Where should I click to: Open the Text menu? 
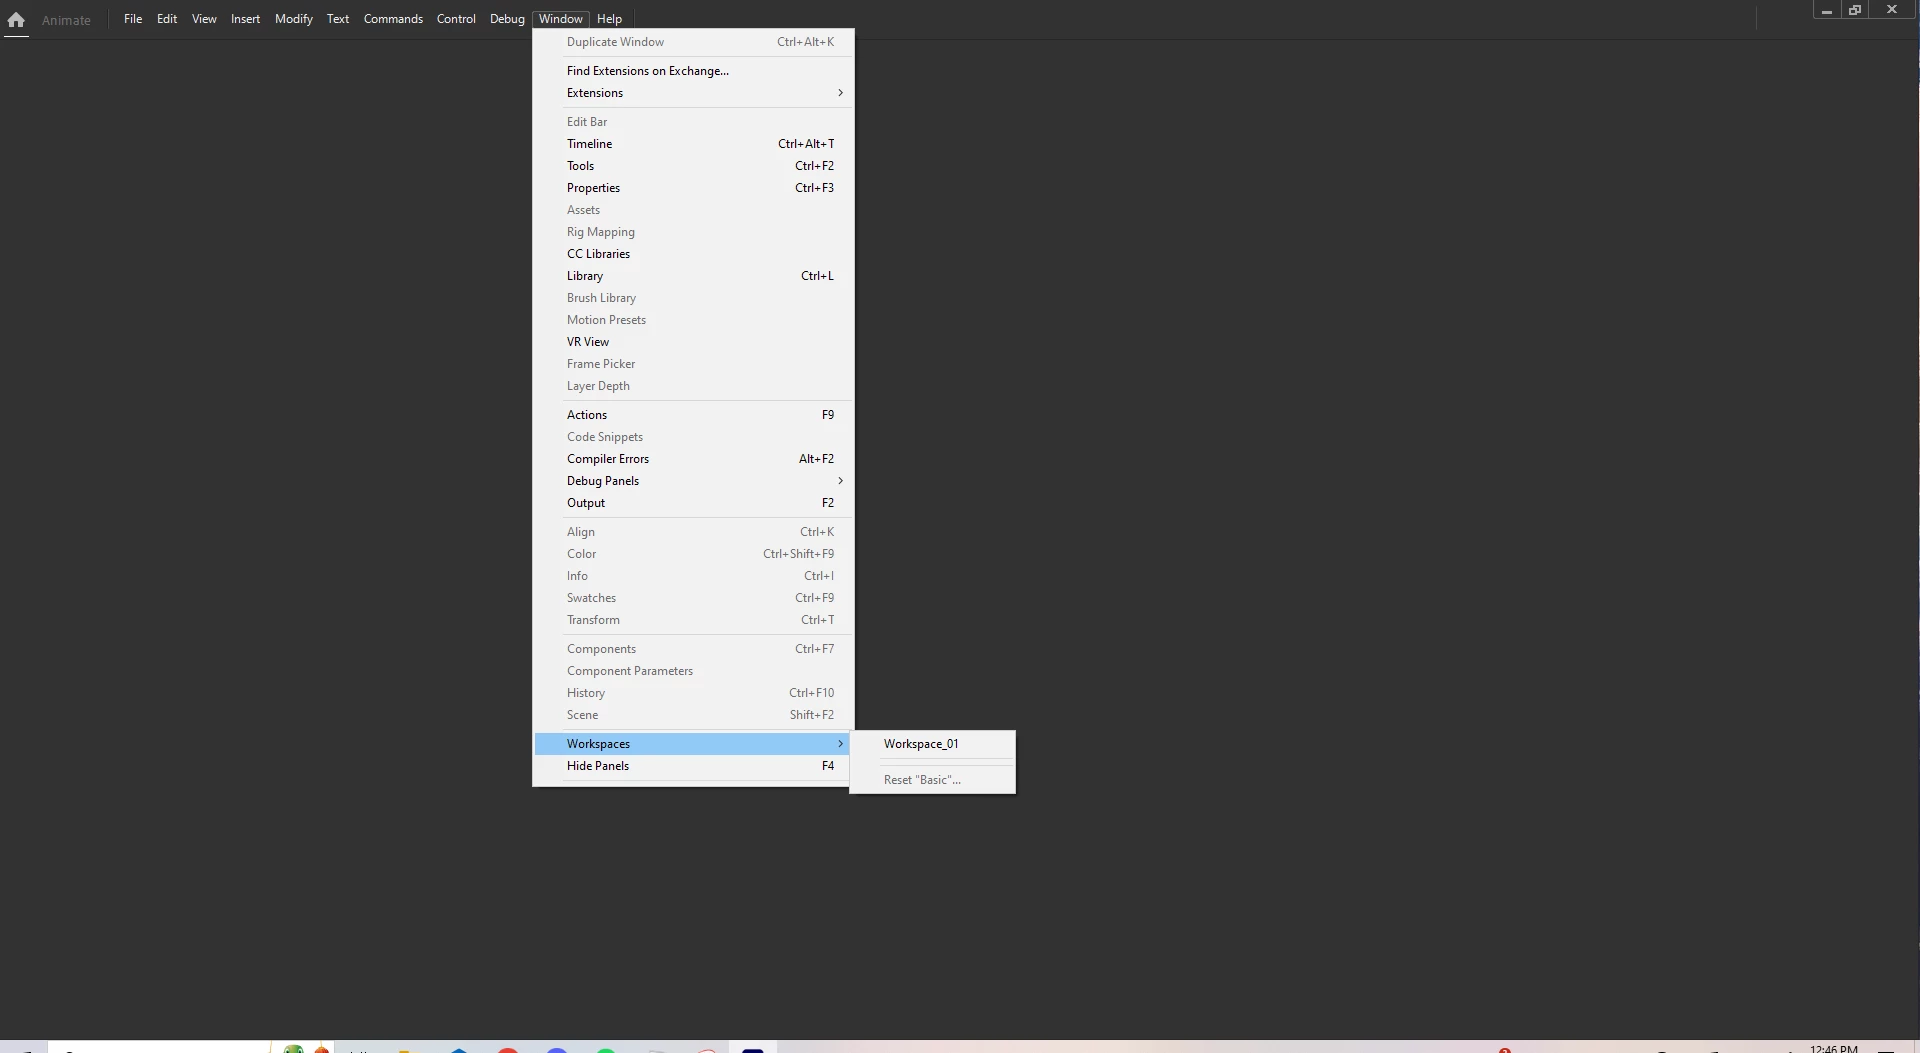[338, 19]
